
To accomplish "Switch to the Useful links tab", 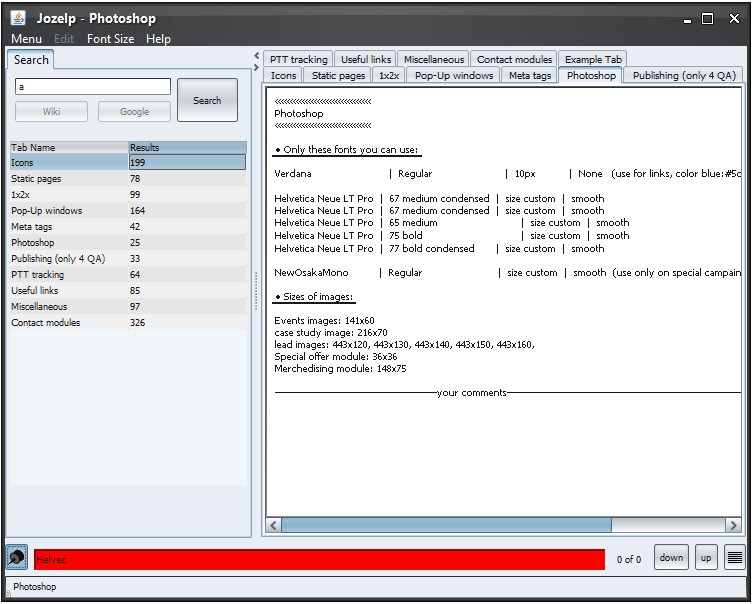I will (365, 59).
